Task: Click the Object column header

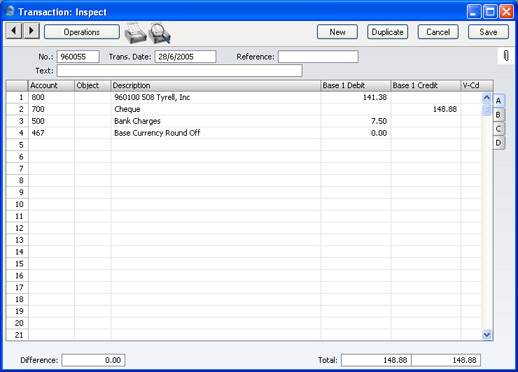Action: 92,86
